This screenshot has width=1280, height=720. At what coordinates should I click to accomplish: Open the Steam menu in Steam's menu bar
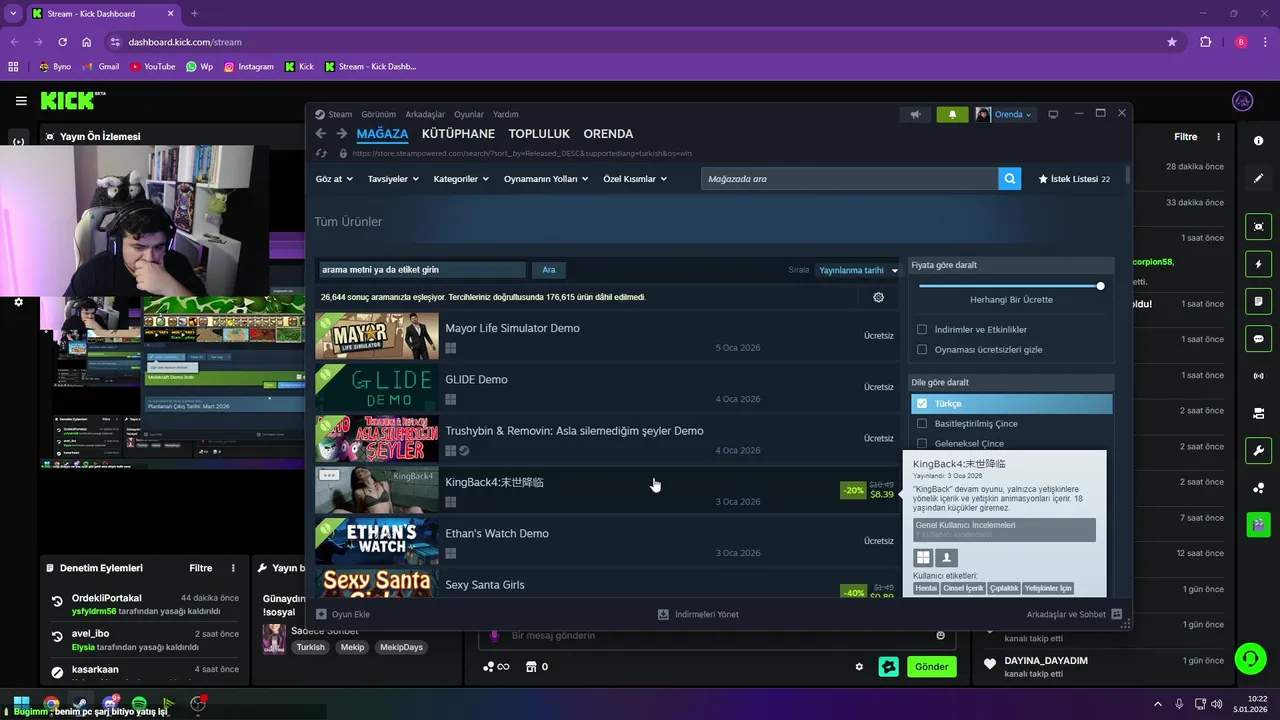[340, 114]
